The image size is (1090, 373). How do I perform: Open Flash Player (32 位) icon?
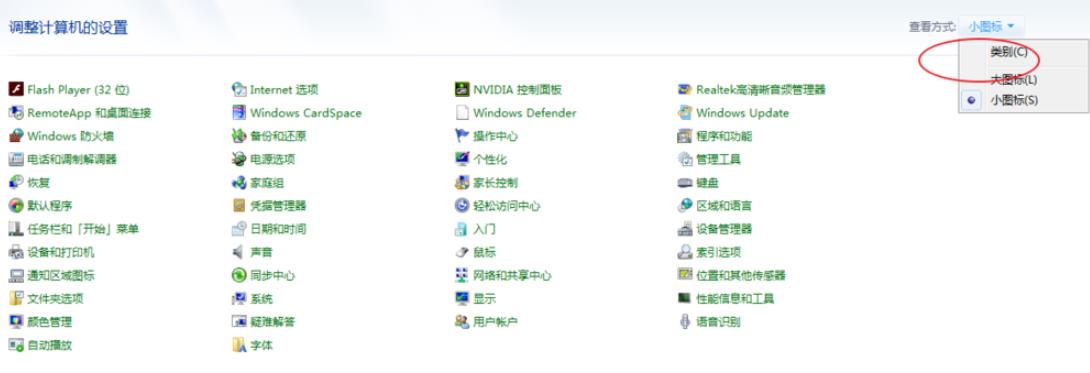click(x=16, y=90)
